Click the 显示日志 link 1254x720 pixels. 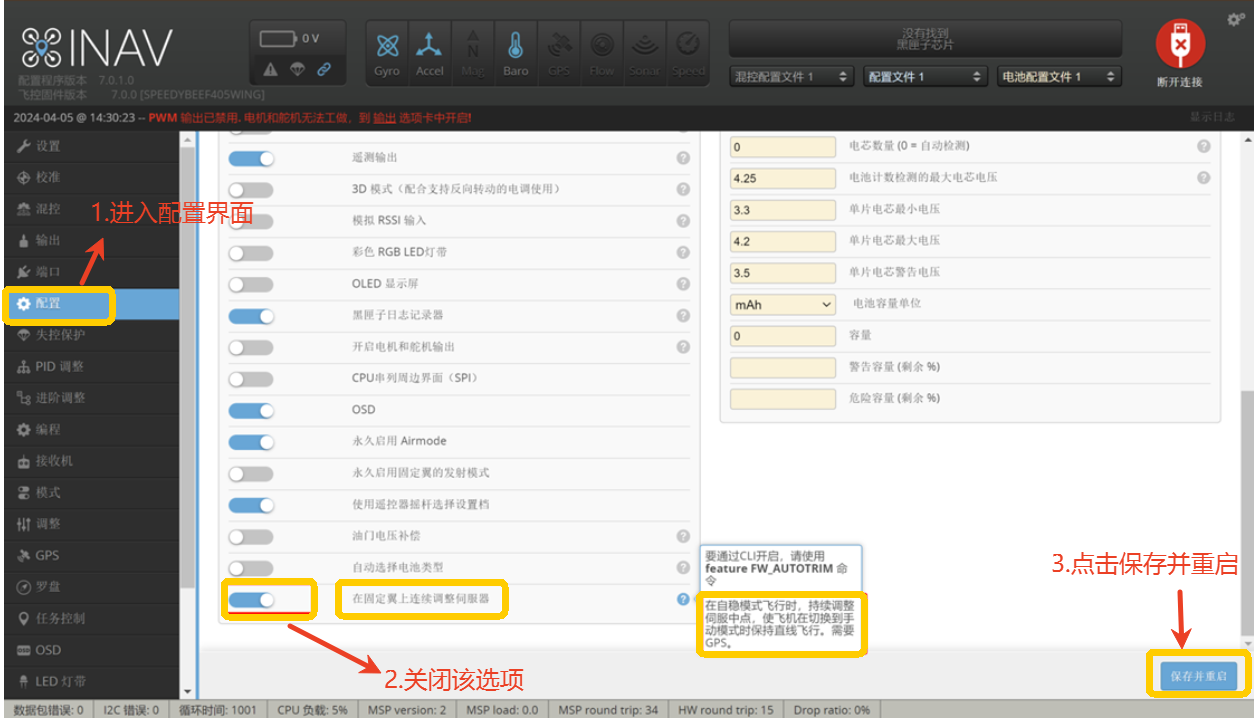coord(1212,118)
